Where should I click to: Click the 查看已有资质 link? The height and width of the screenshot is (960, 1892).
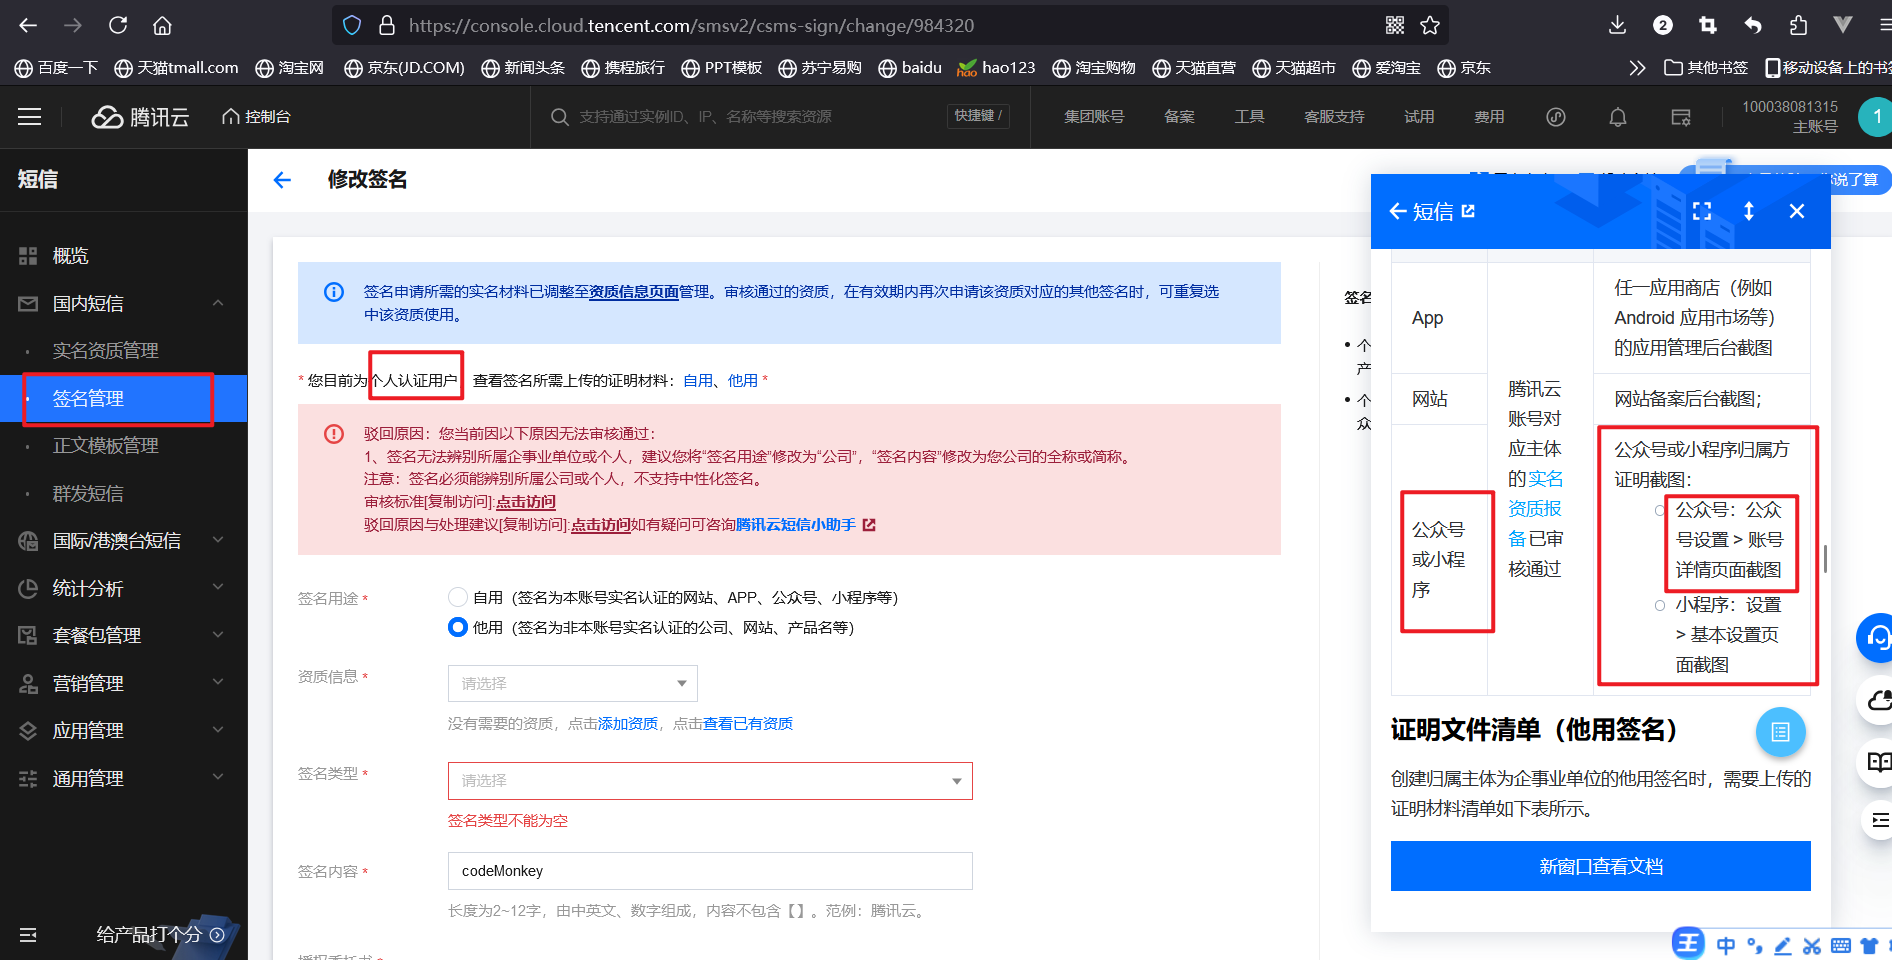[x=748, y=724]
